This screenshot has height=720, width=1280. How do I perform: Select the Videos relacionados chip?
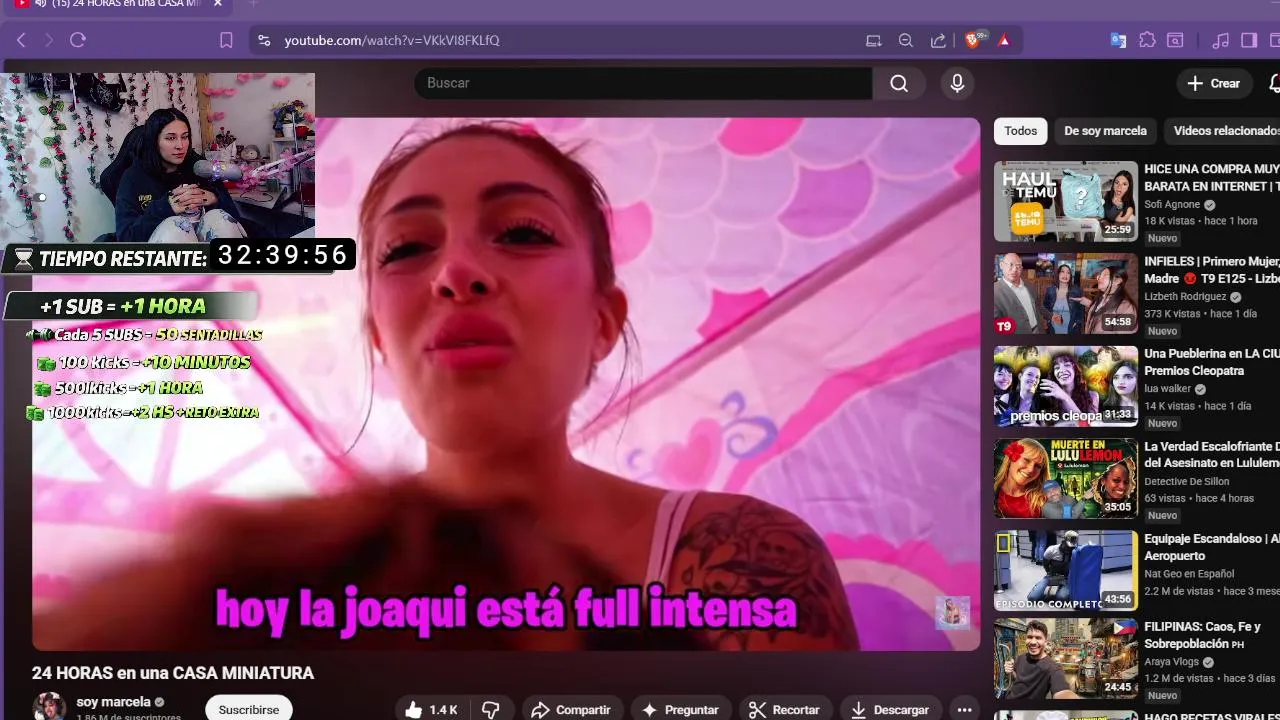click(x=1222, y=131)
